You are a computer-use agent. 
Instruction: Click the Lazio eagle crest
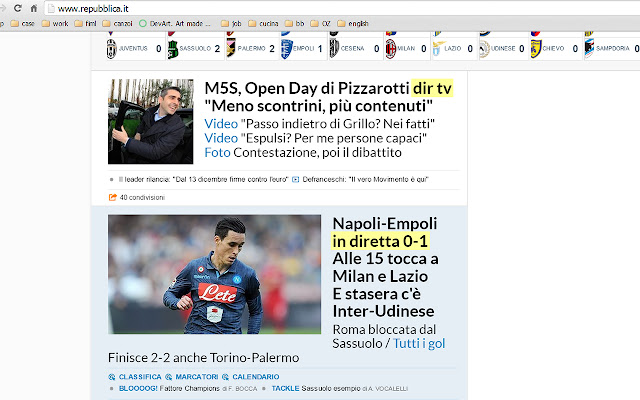(438, 48)
